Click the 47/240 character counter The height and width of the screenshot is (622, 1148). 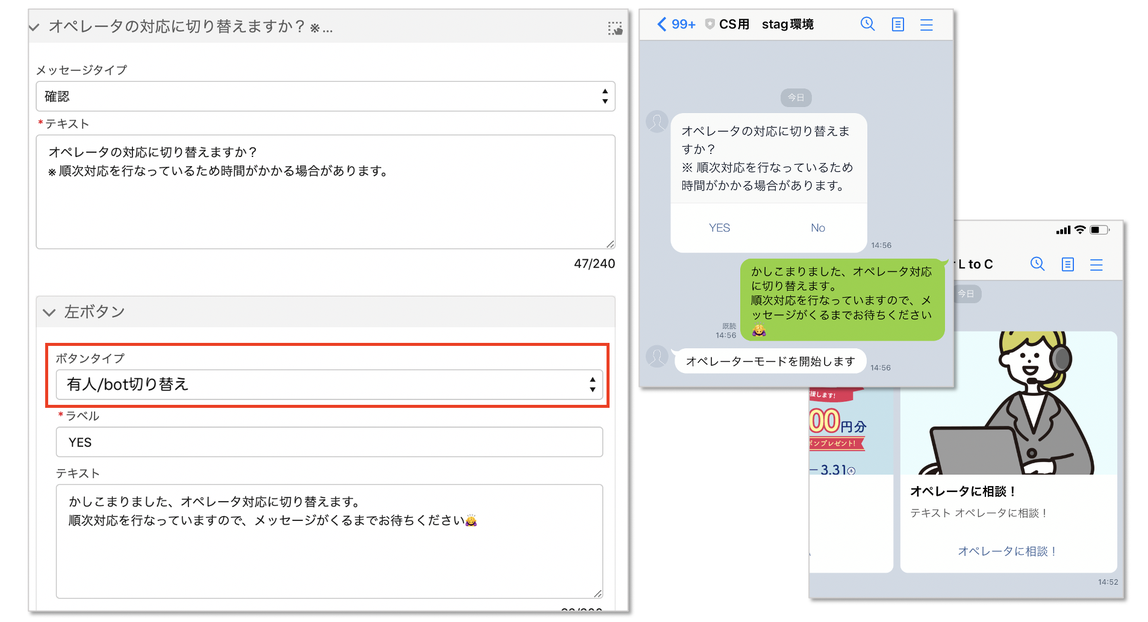(x=594, y=263)
